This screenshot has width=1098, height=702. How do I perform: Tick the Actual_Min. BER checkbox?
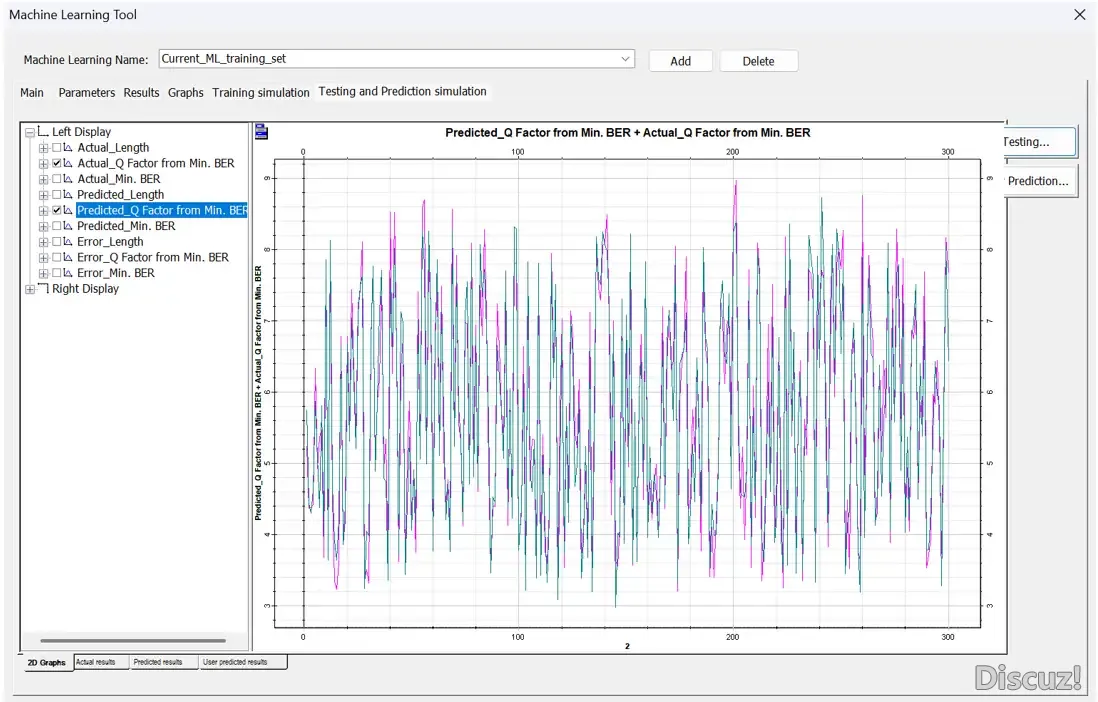point(57,179)
